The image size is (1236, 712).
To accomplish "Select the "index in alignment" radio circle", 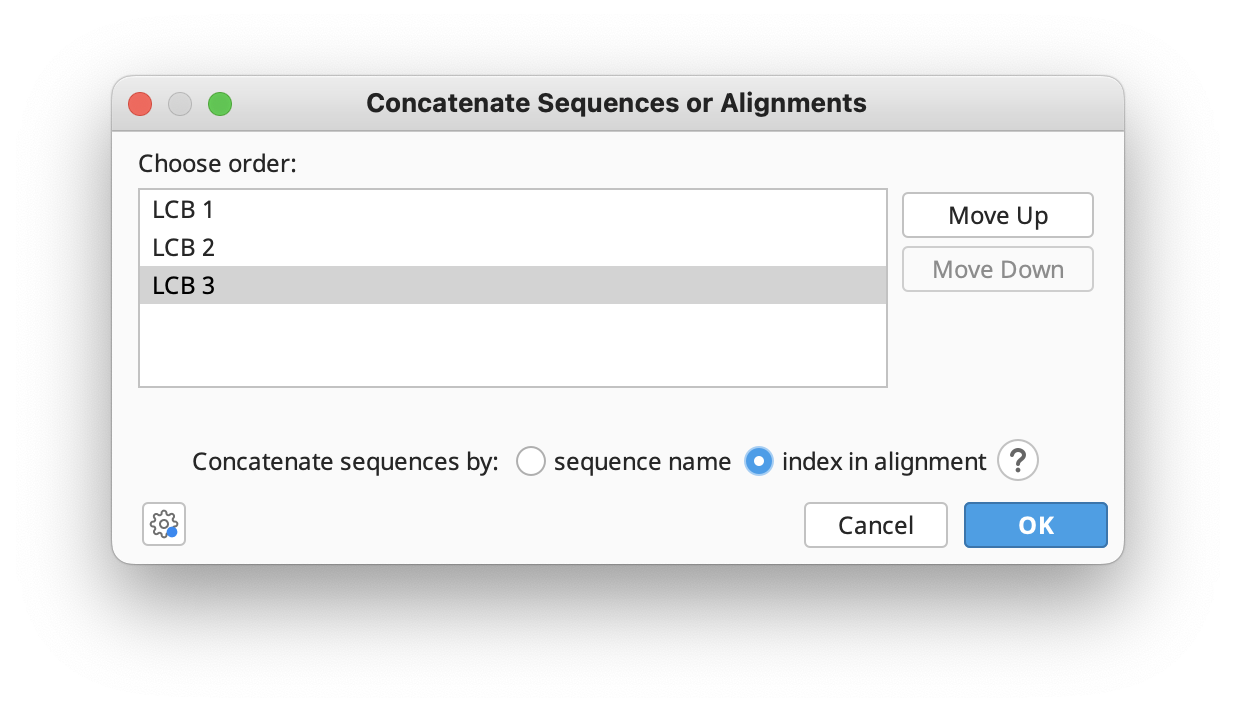I will pos(759,461).
